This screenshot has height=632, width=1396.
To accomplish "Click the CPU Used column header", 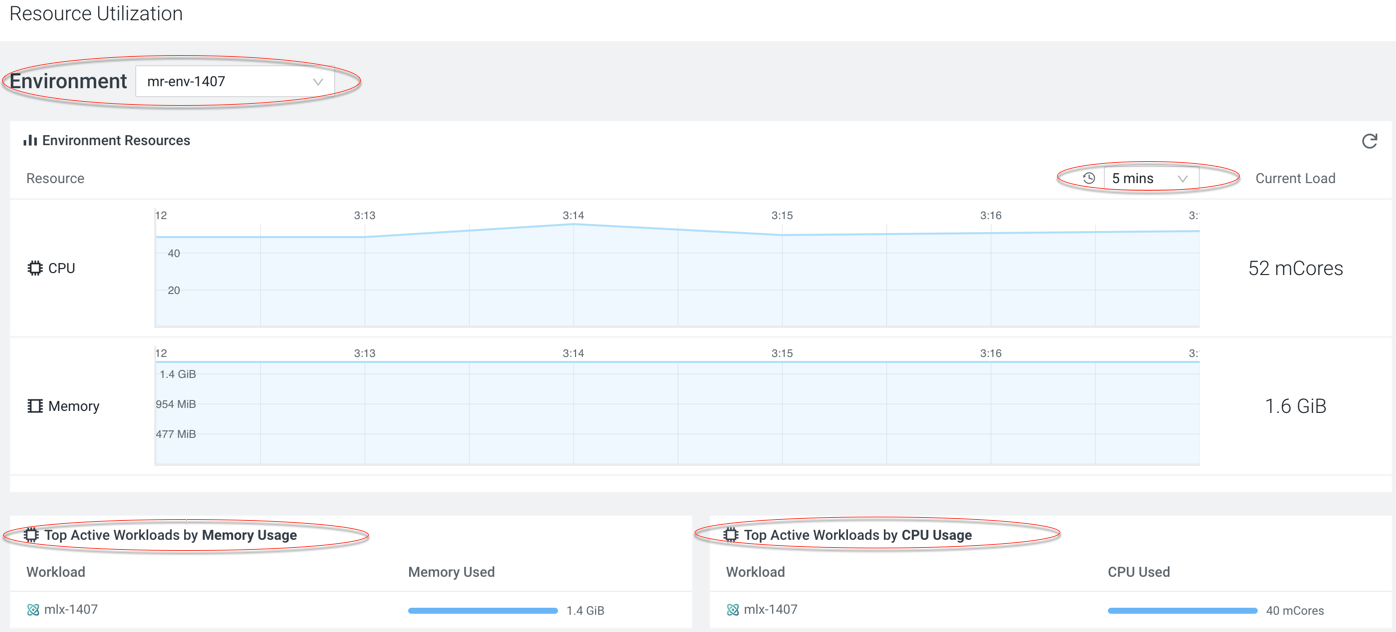I will [x=1138, y=572].
